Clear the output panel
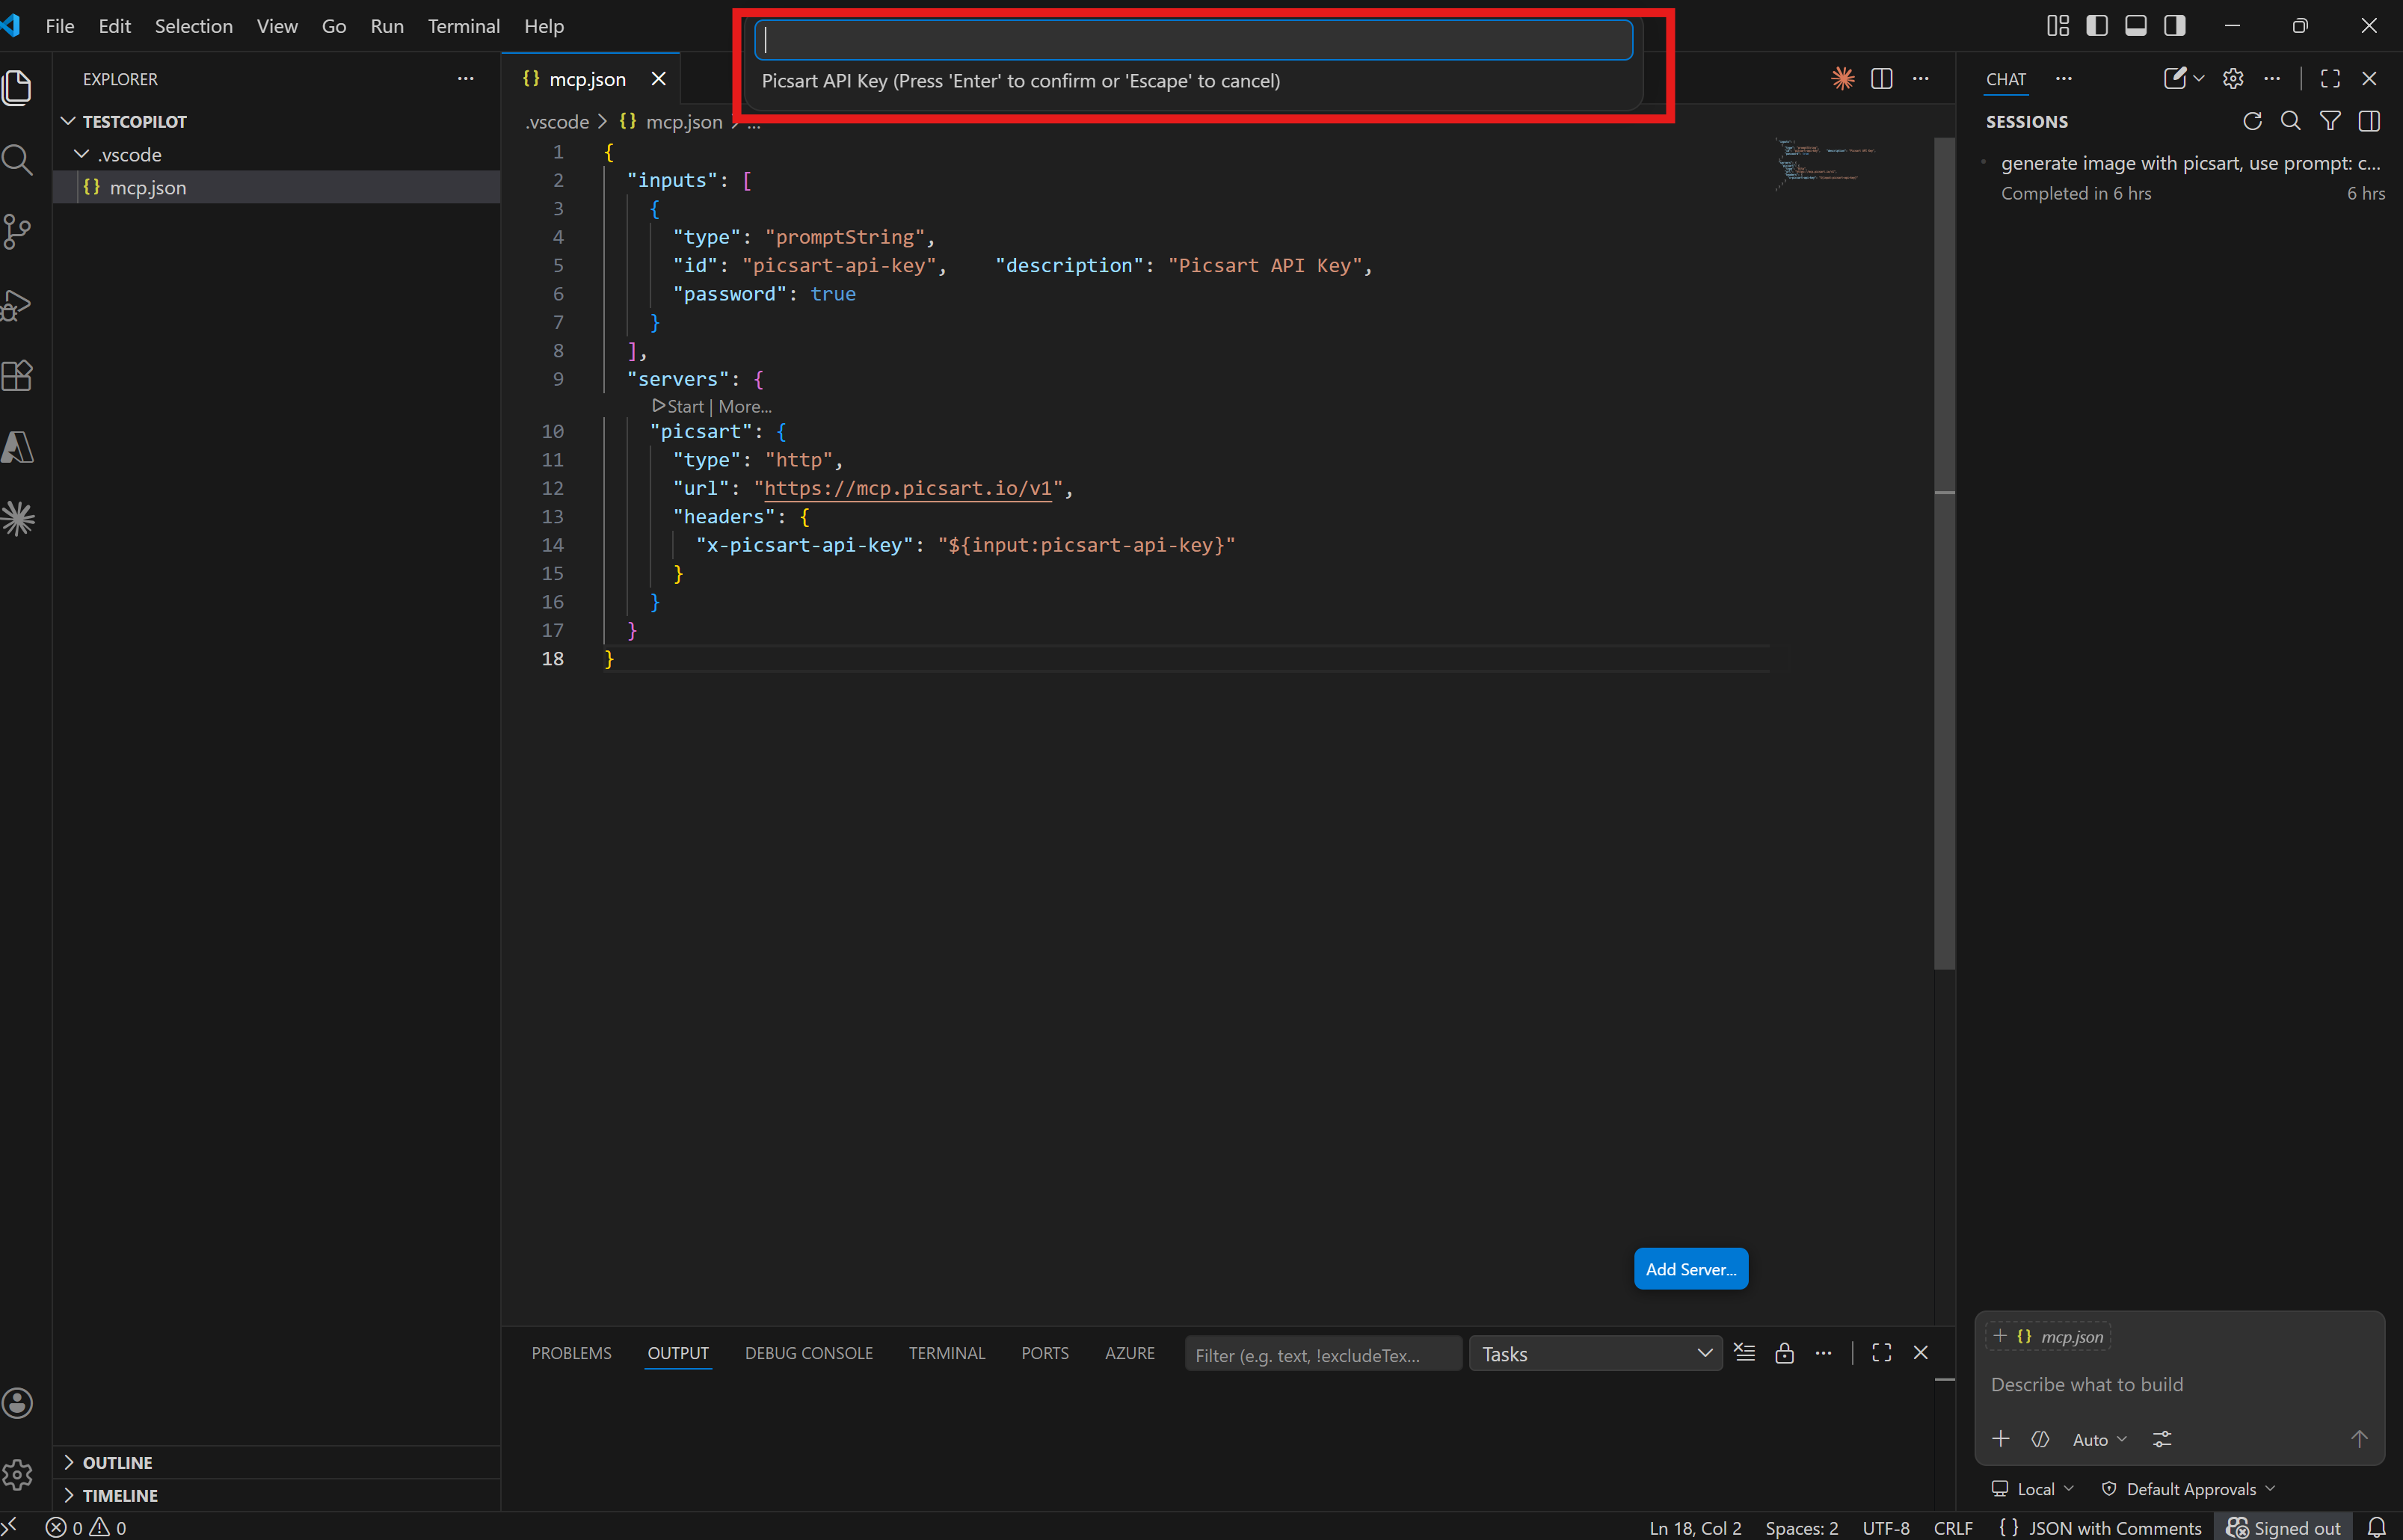 point(1745,1353)
